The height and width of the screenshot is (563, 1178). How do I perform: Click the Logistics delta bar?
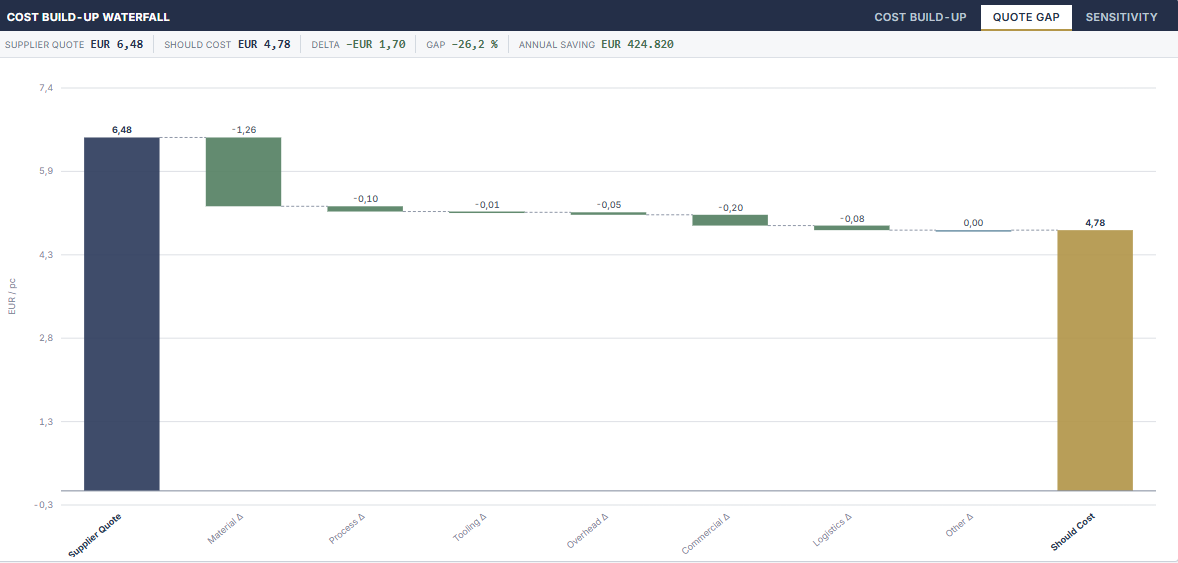pyautogui.click(x=851, y=228)
